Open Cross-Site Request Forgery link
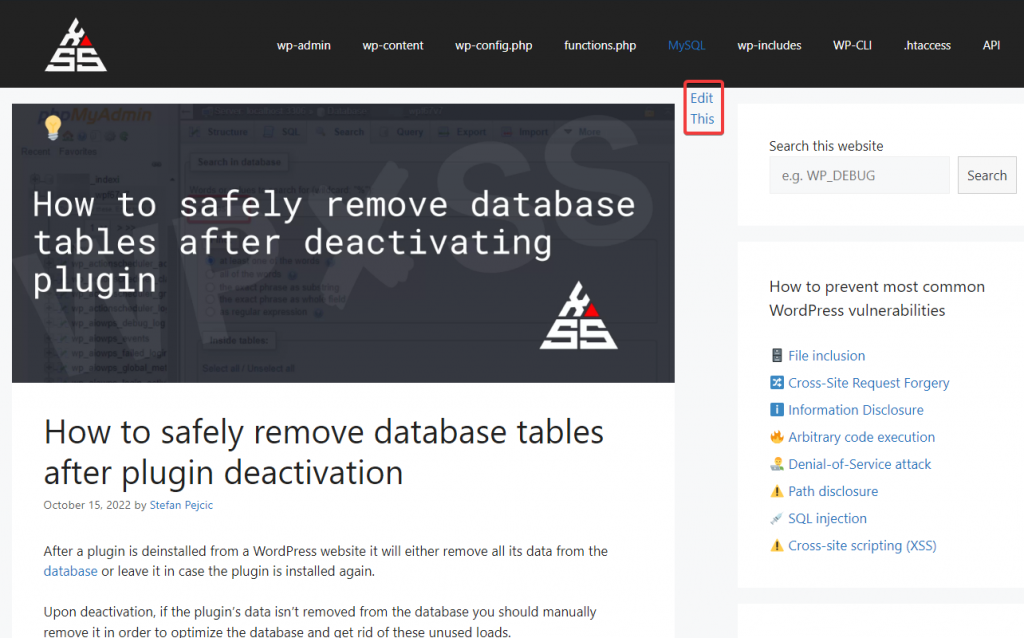The height and width of the screenshot is (638, 1024). [869, 383]
